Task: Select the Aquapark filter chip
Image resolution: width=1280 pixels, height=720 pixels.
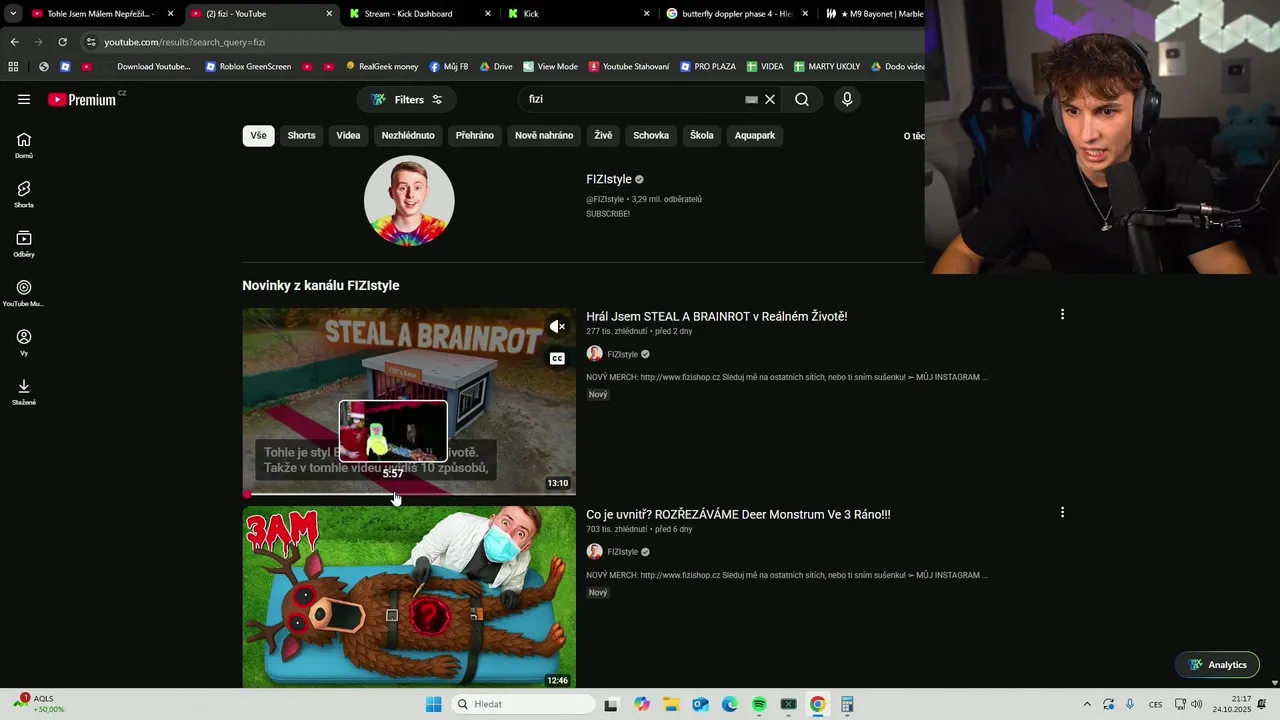Action: (755, 135)
